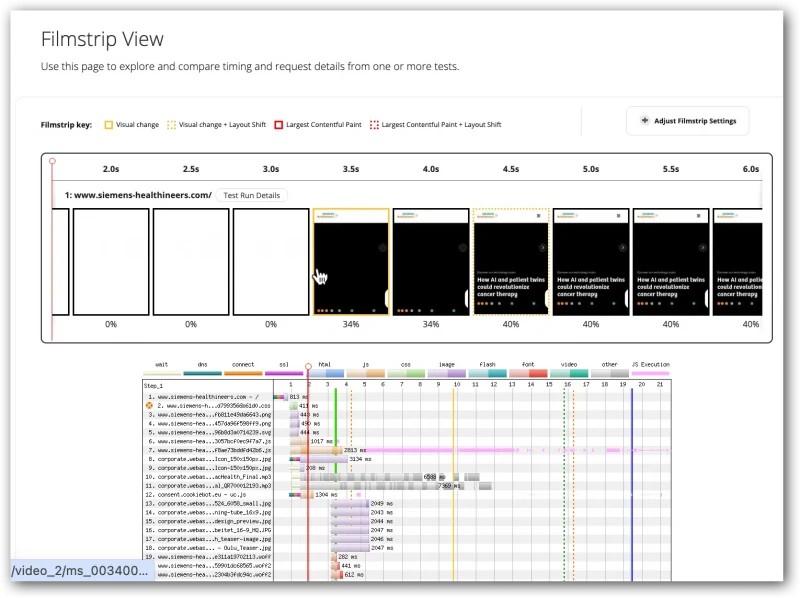Click the dotted red LCP + Layout Shift key icon
The height and width of the screenshot is (598, 800).
click(x=374, y=124)
